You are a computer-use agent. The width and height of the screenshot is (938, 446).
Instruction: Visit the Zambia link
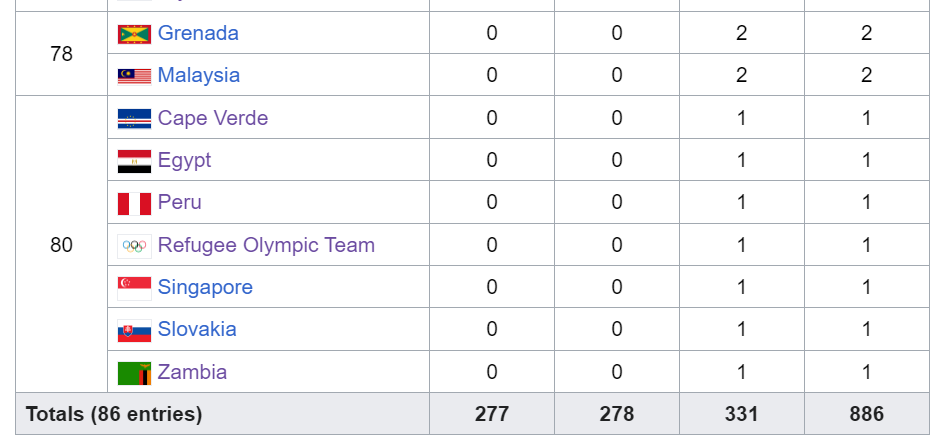[192, 372]
